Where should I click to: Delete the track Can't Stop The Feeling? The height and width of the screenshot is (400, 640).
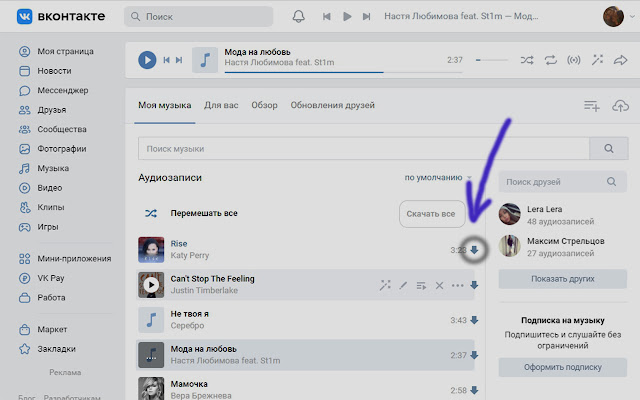pos(438,286)
